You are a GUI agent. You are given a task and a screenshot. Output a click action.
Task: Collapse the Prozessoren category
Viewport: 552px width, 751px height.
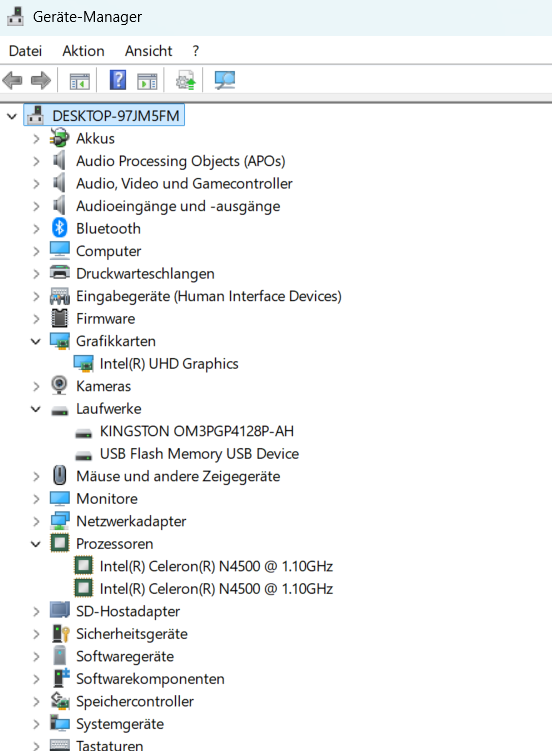[36, 544]
